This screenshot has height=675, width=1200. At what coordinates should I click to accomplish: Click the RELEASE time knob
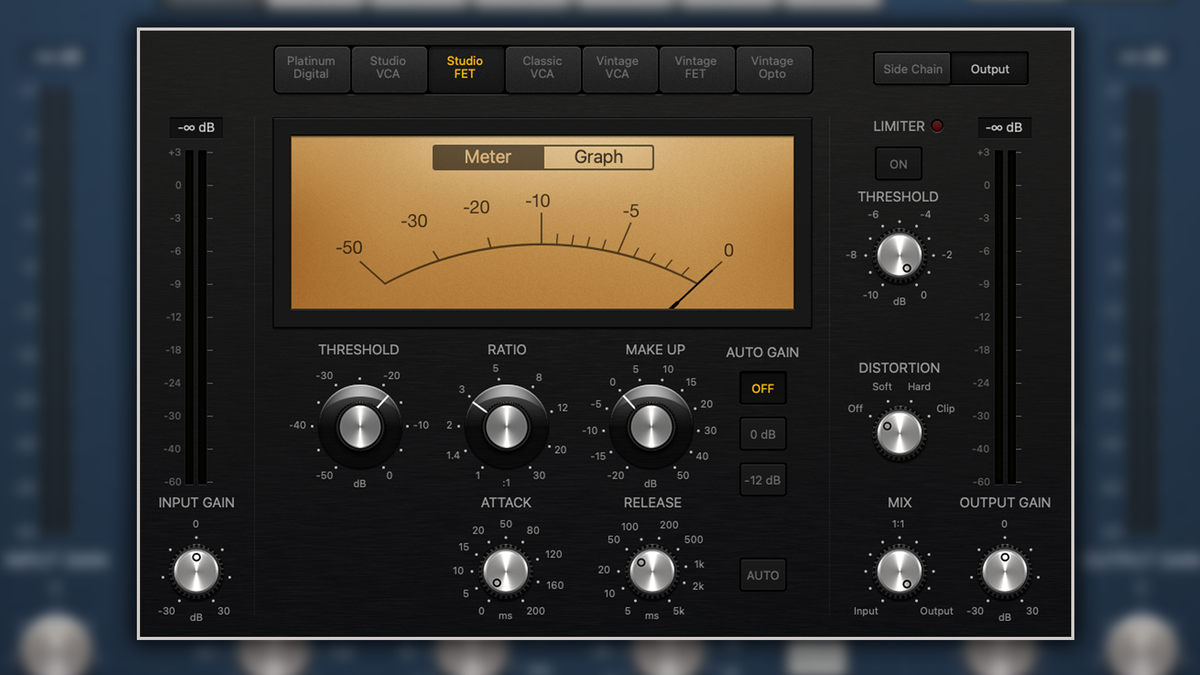(652, 572)
